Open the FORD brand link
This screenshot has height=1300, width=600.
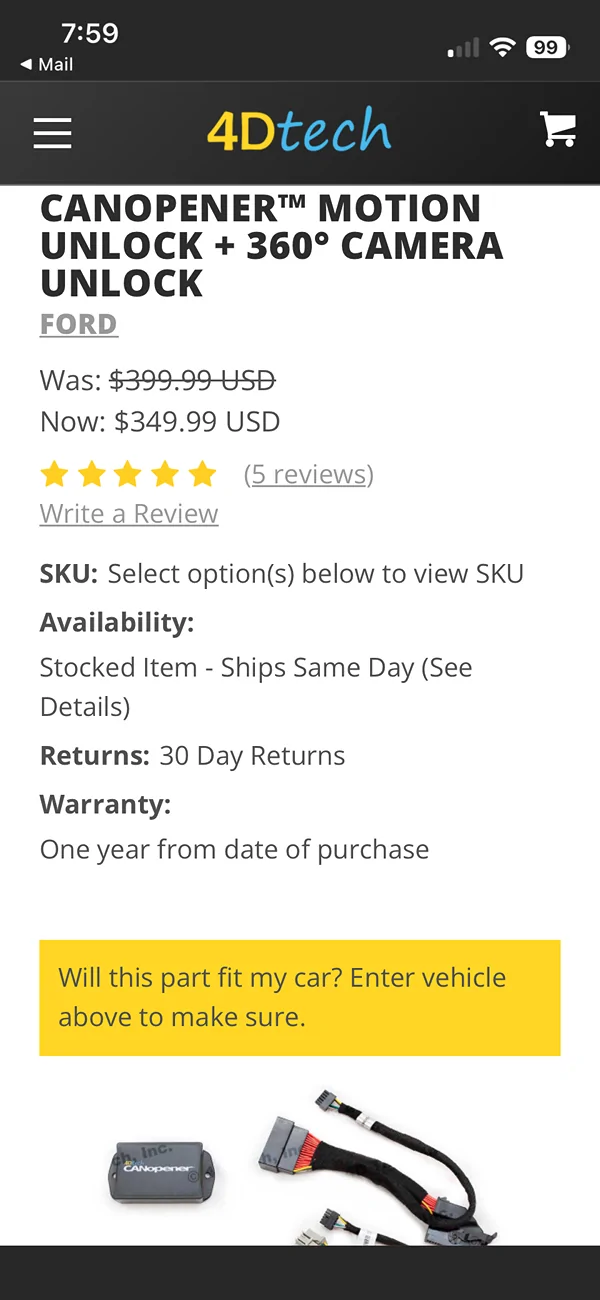point(79,324)
